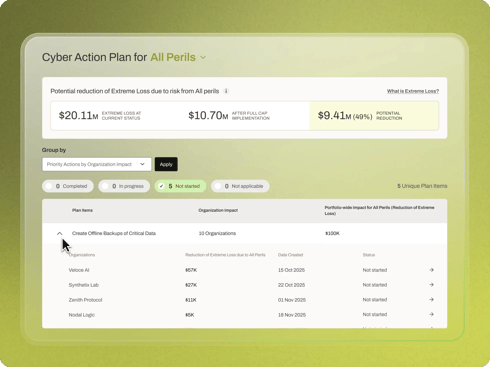490x367 pixels.
Task: Click the 01 Nov 2025 date cell
Action: click(x=292, y=300)
